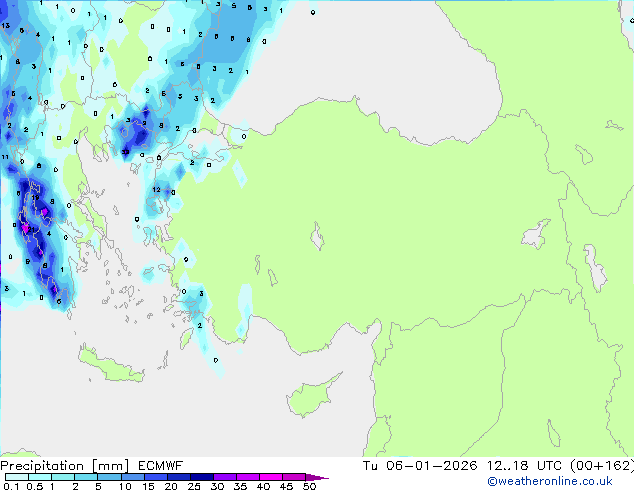Select the 35 to 40 mm violet swatch

247,477
